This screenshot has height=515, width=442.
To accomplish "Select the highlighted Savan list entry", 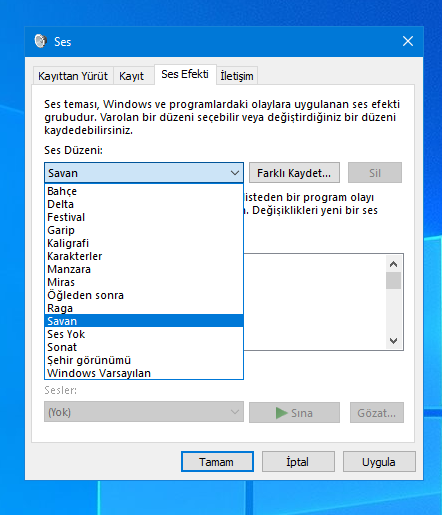I will [144, 321].
